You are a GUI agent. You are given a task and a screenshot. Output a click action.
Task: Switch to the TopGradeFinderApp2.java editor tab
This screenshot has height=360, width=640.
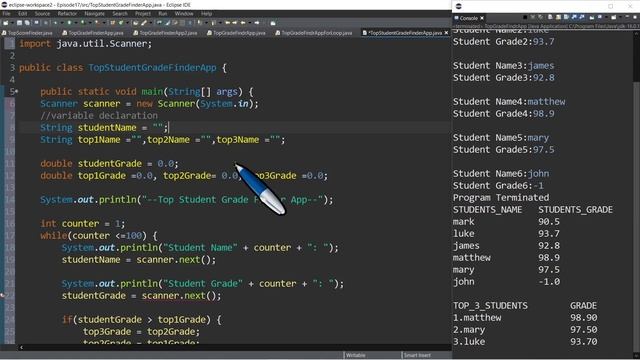tap(165, 33)
